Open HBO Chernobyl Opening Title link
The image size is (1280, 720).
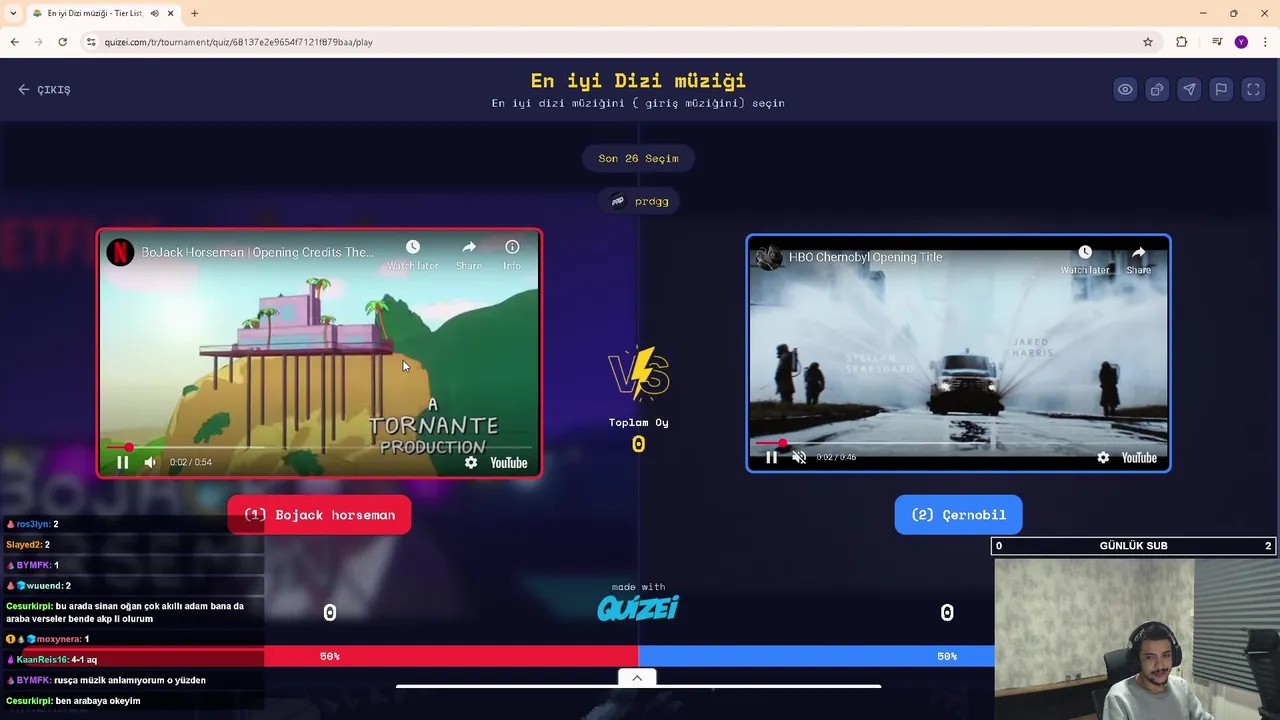[x=866, y=257]
